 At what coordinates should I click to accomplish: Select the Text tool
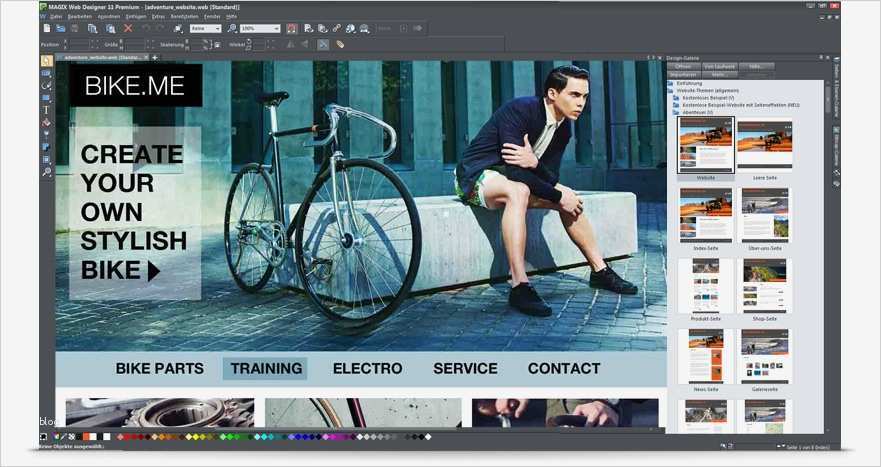click(47, 110)
